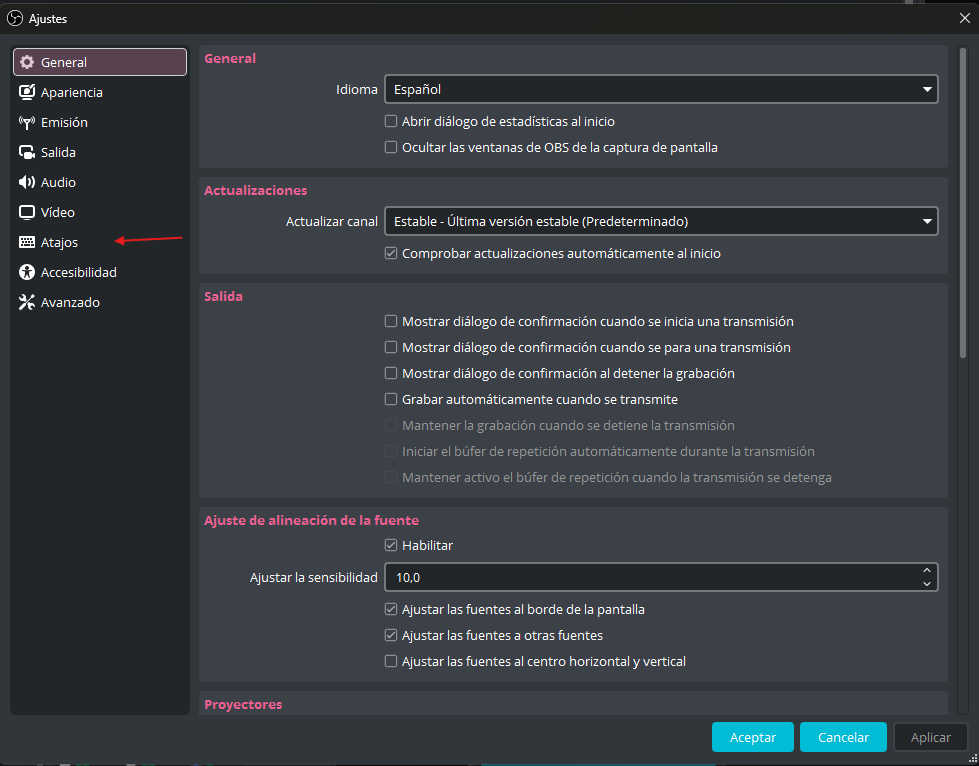Image resolution: width=979 pixels, height=766 pixels.
Task: Decrease sensibilidad with the down arrow
Action: point(927,584)
